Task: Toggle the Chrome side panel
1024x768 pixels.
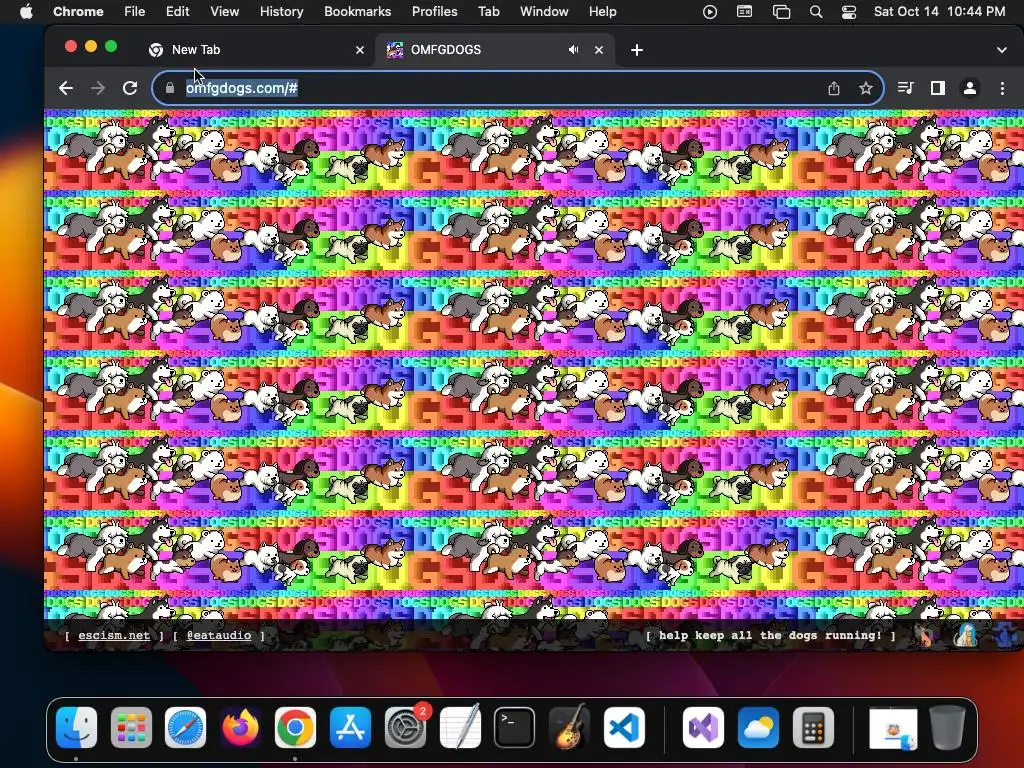Action: [938, 88]
